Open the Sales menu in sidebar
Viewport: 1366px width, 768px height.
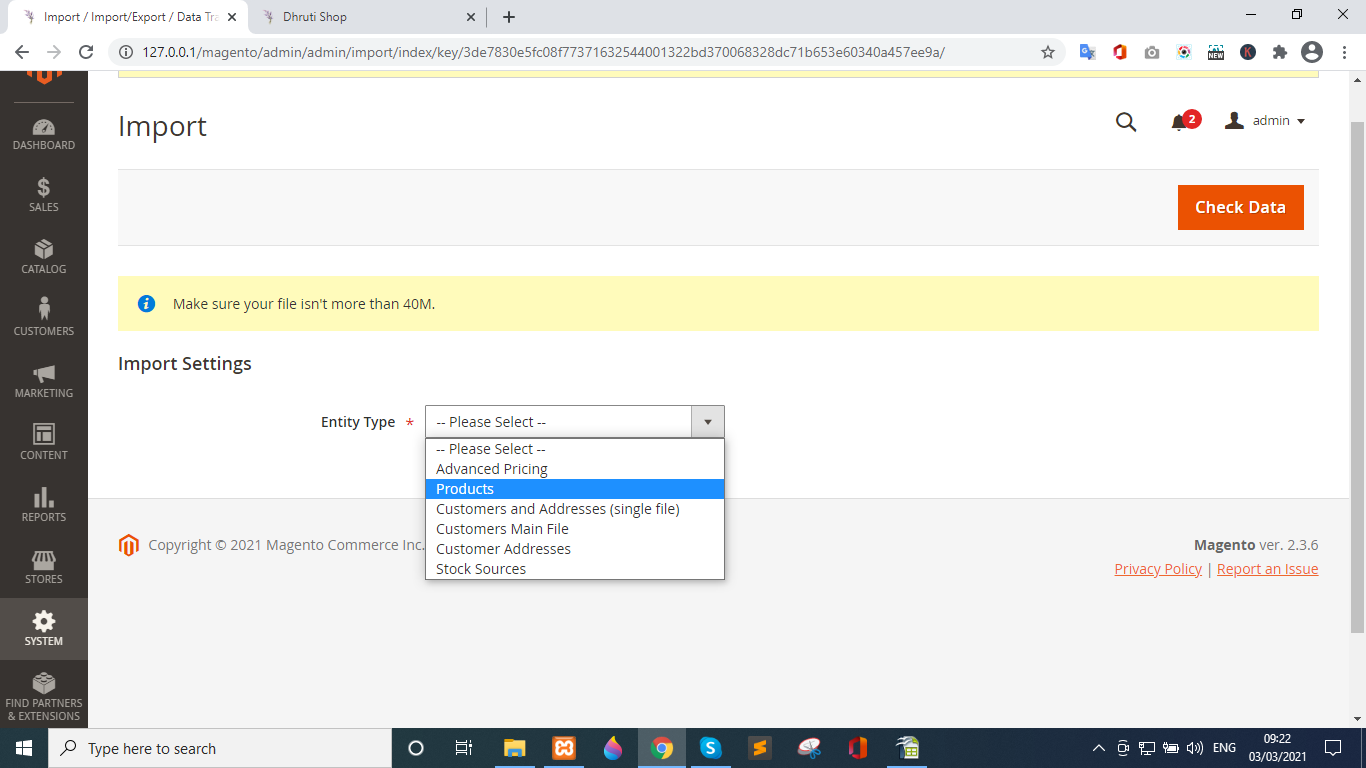coord(43,195)
